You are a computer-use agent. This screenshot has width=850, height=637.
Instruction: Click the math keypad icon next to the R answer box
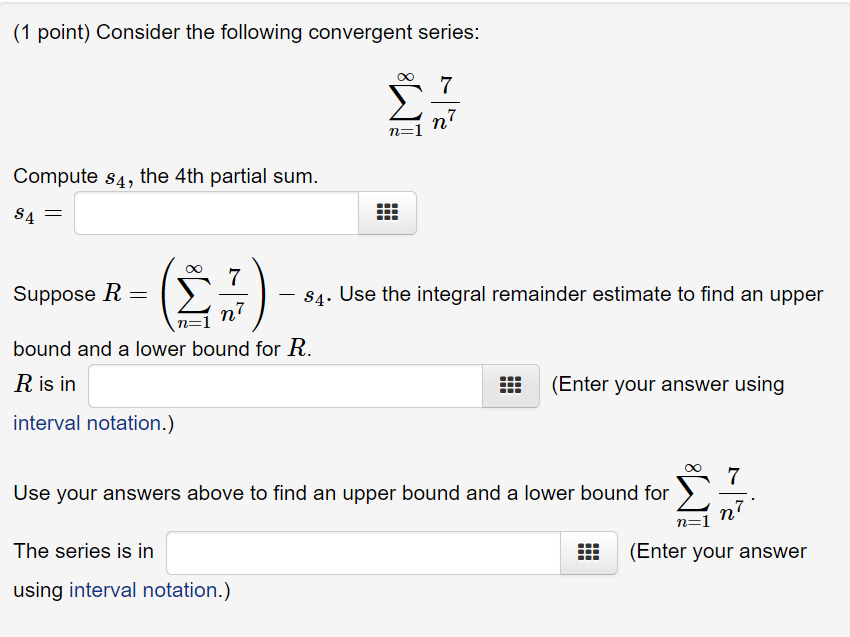(511, 385)
